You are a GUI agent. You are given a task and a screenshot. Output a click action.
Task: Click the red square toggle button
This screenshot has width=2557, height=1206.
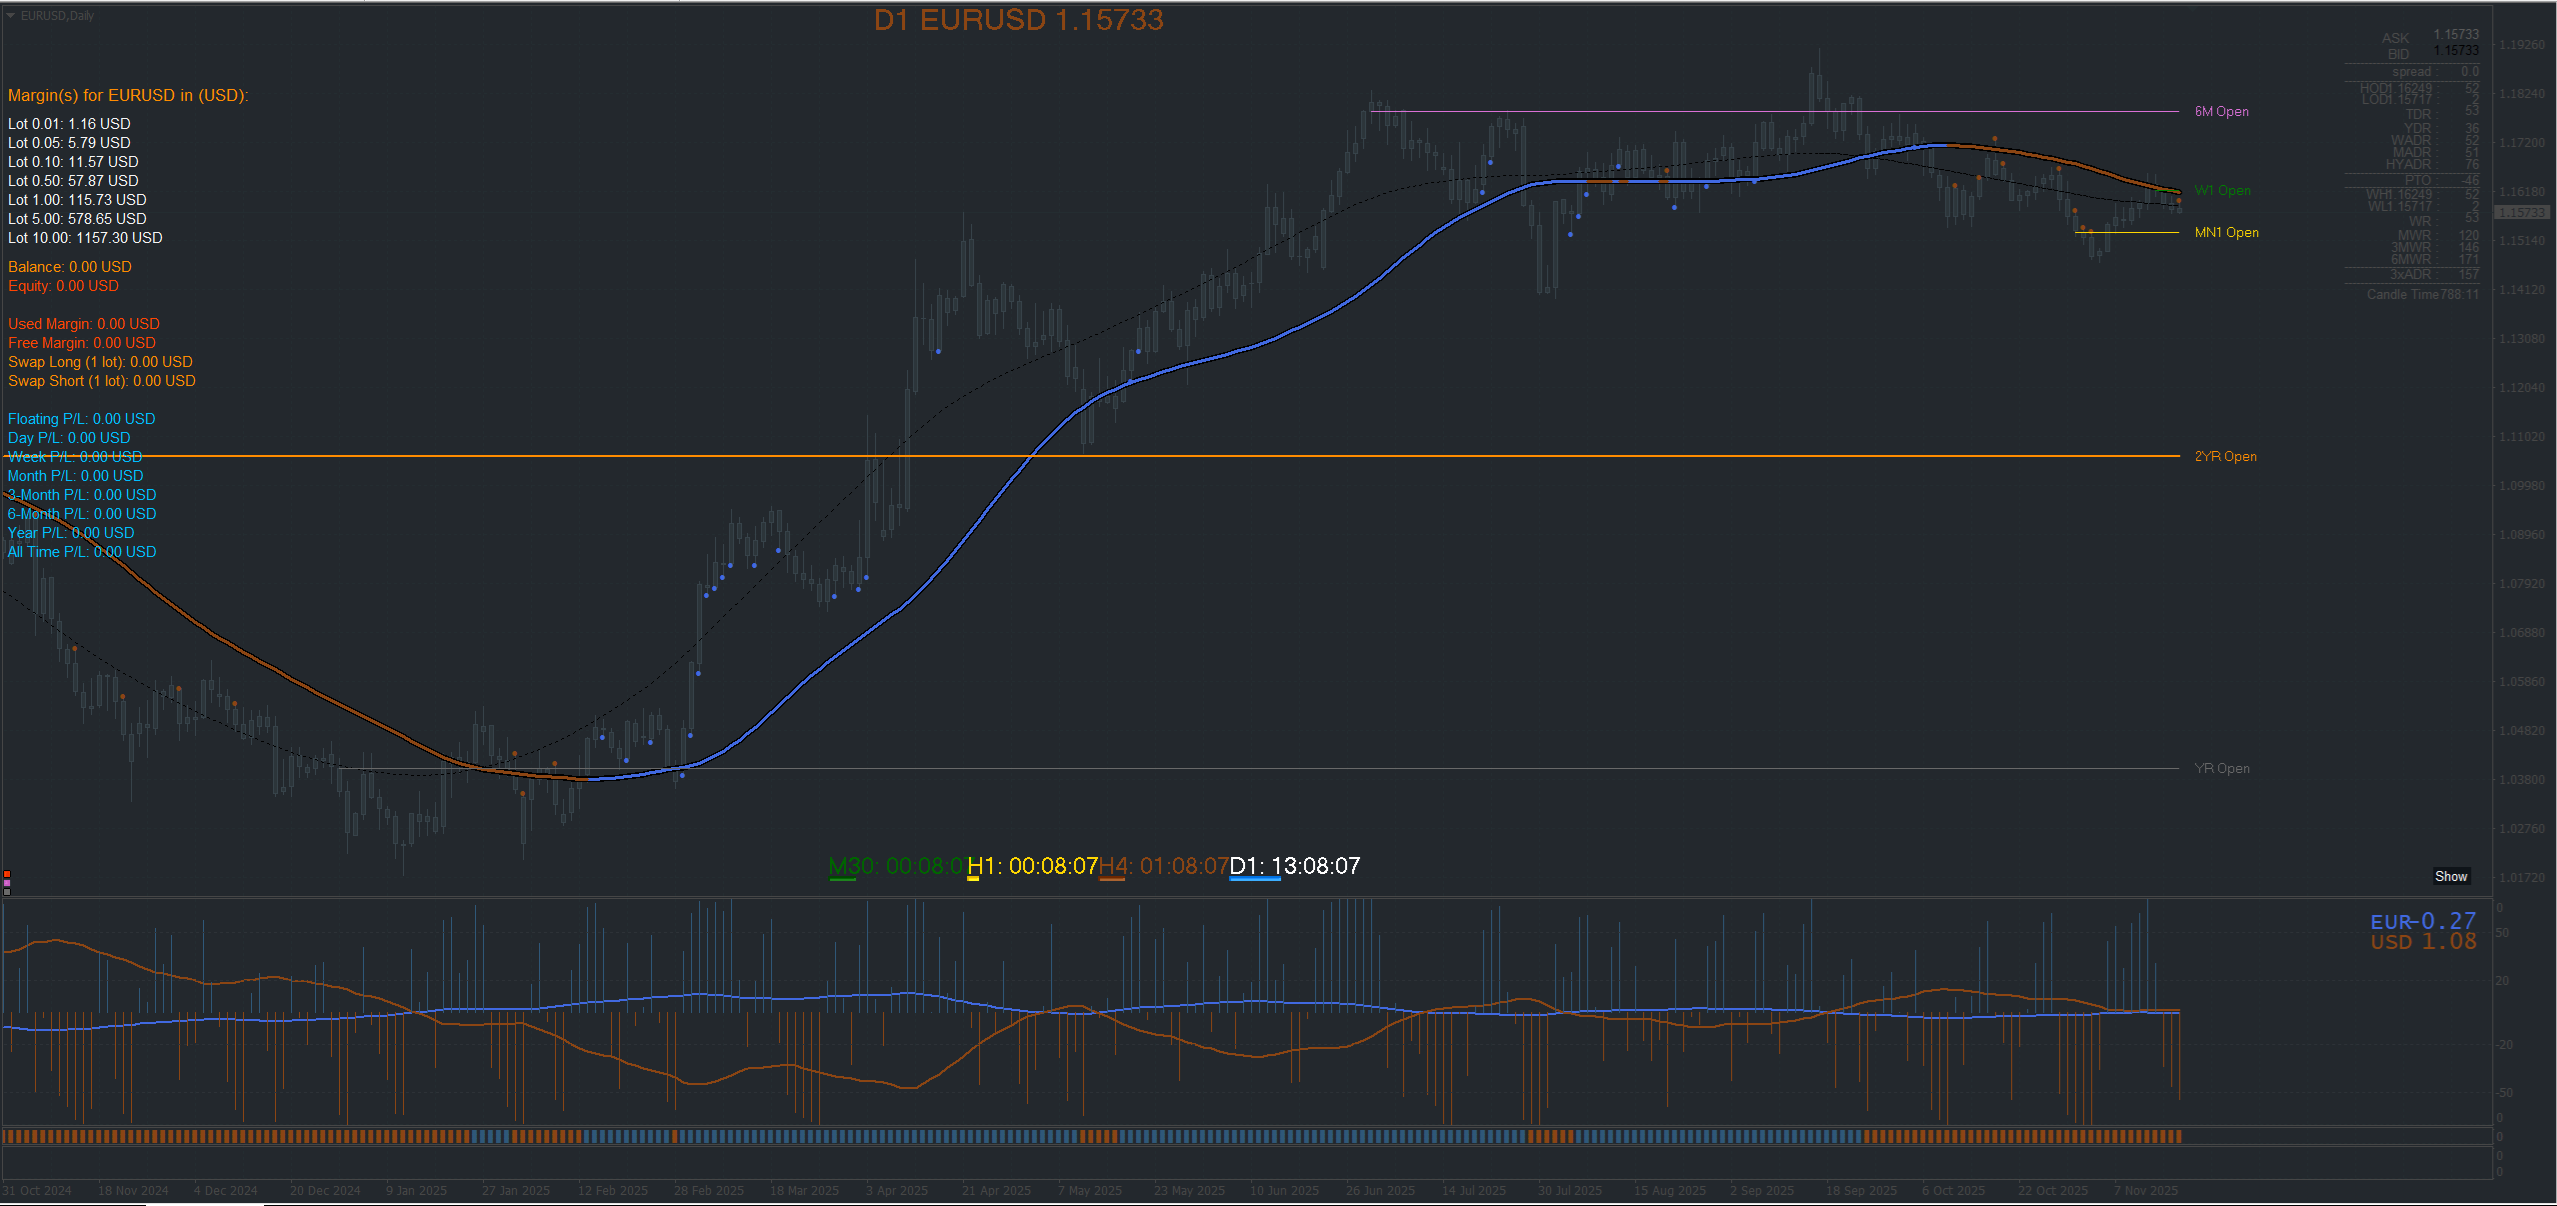7,874
